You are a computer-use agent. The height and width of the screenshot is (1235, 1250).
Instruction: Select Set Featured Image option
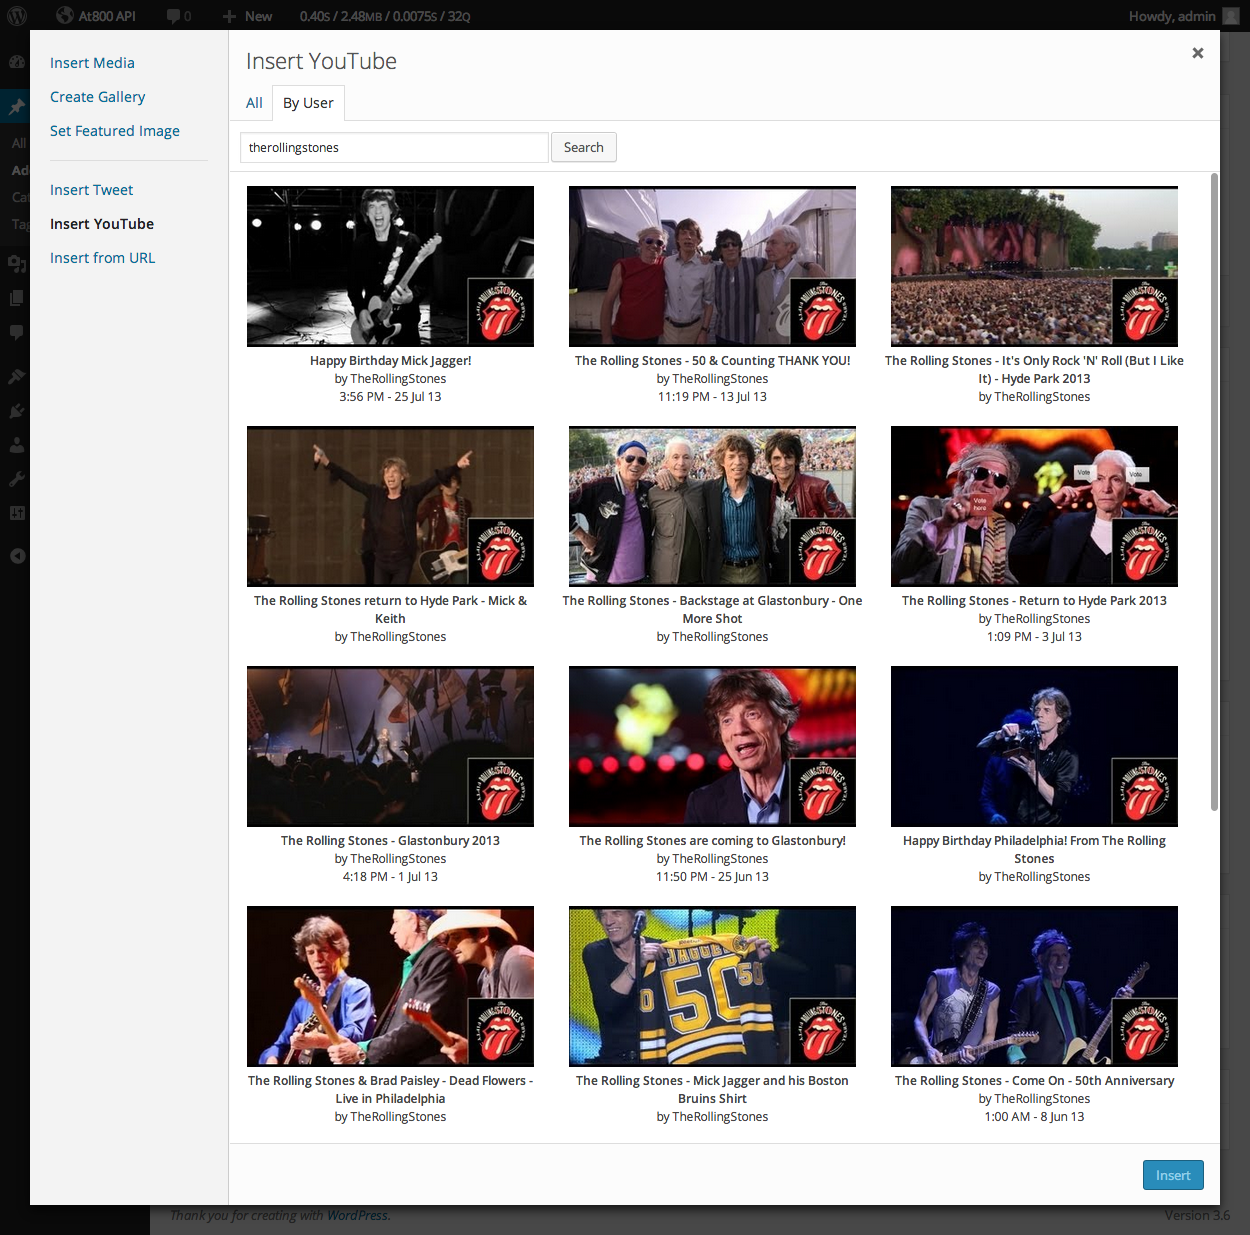coord(115,131)
